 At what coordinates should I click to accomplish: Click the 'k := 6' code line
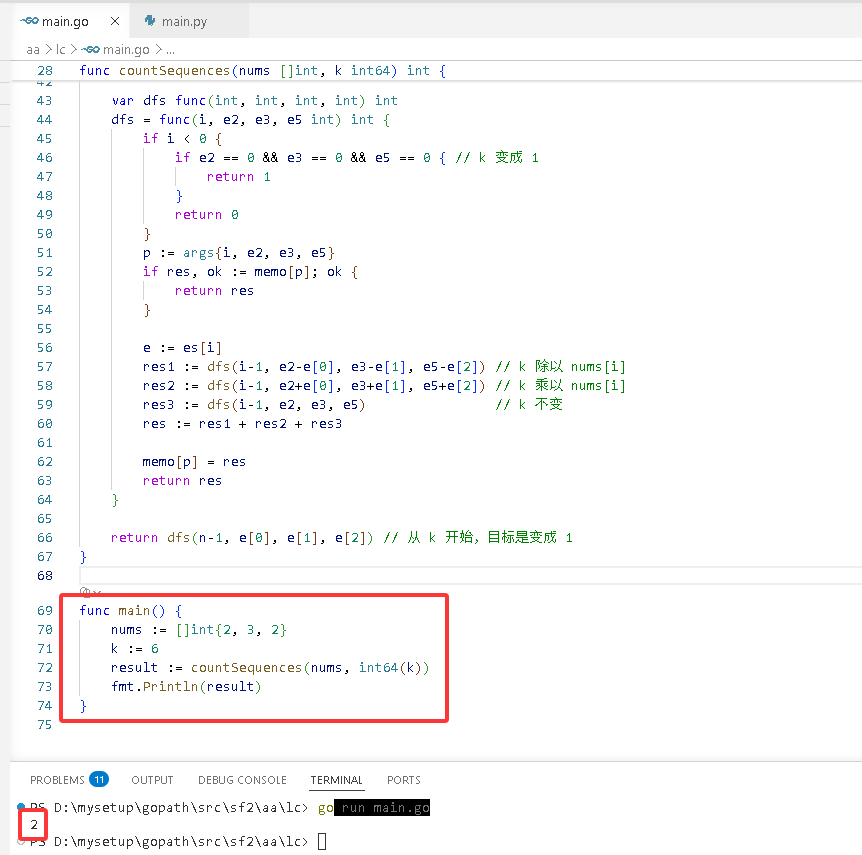(135, 649)
